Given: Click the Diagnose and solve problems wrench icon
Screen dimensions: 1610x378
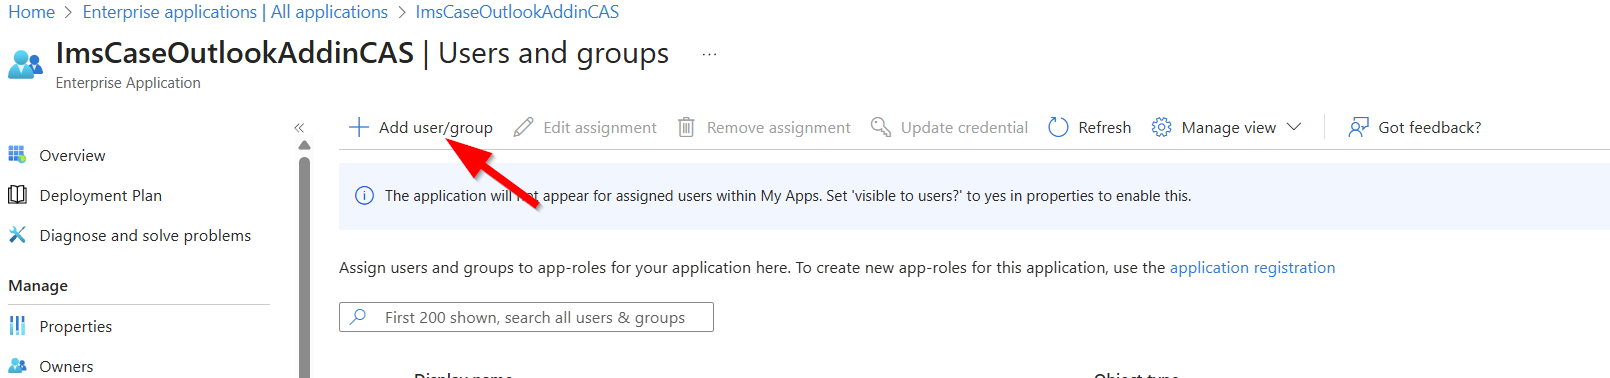Looking at the screenshot, I should click(17, 234).
